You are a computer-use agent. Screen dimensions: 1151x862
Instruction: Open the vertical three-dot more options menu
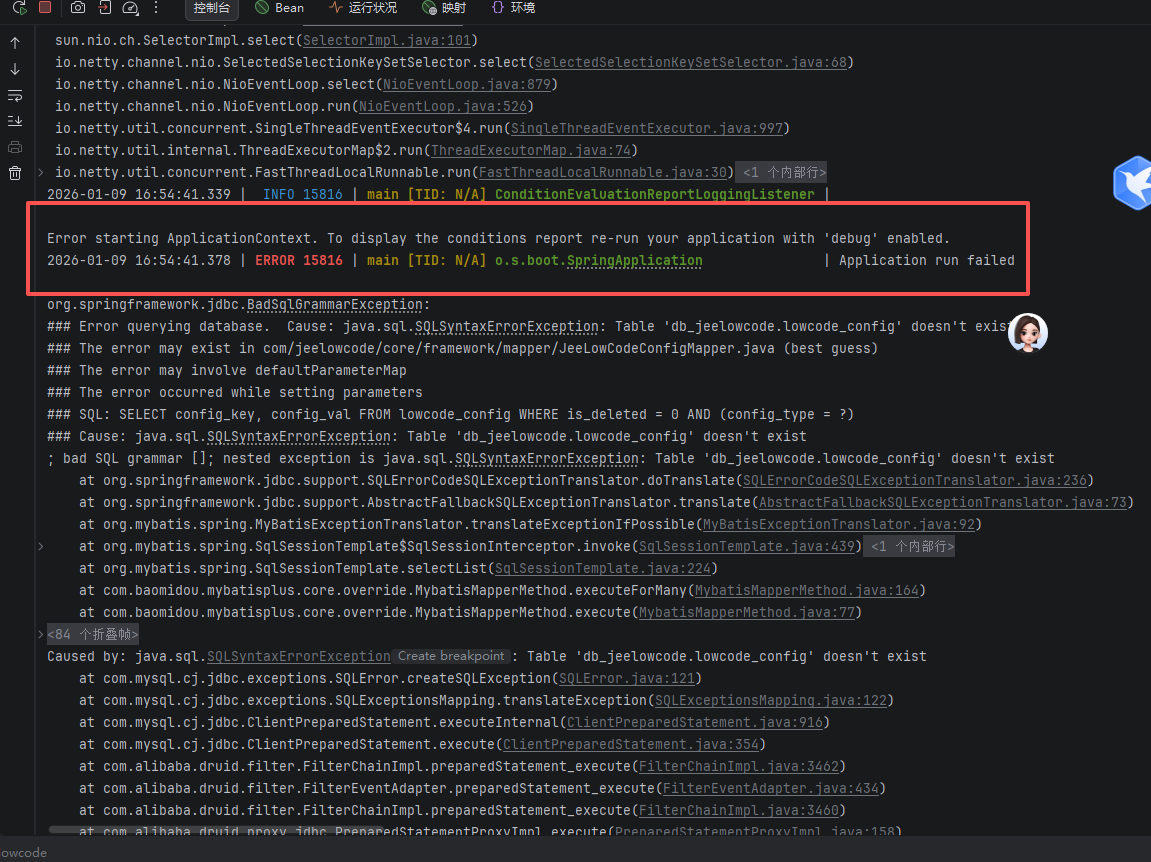[x=155, y=8]
